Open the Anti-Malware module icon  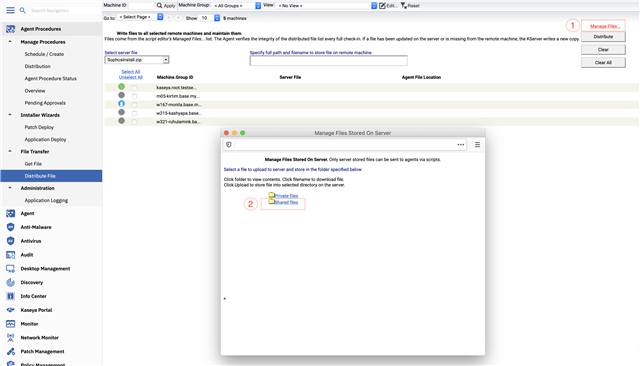(x=11, y=227)
